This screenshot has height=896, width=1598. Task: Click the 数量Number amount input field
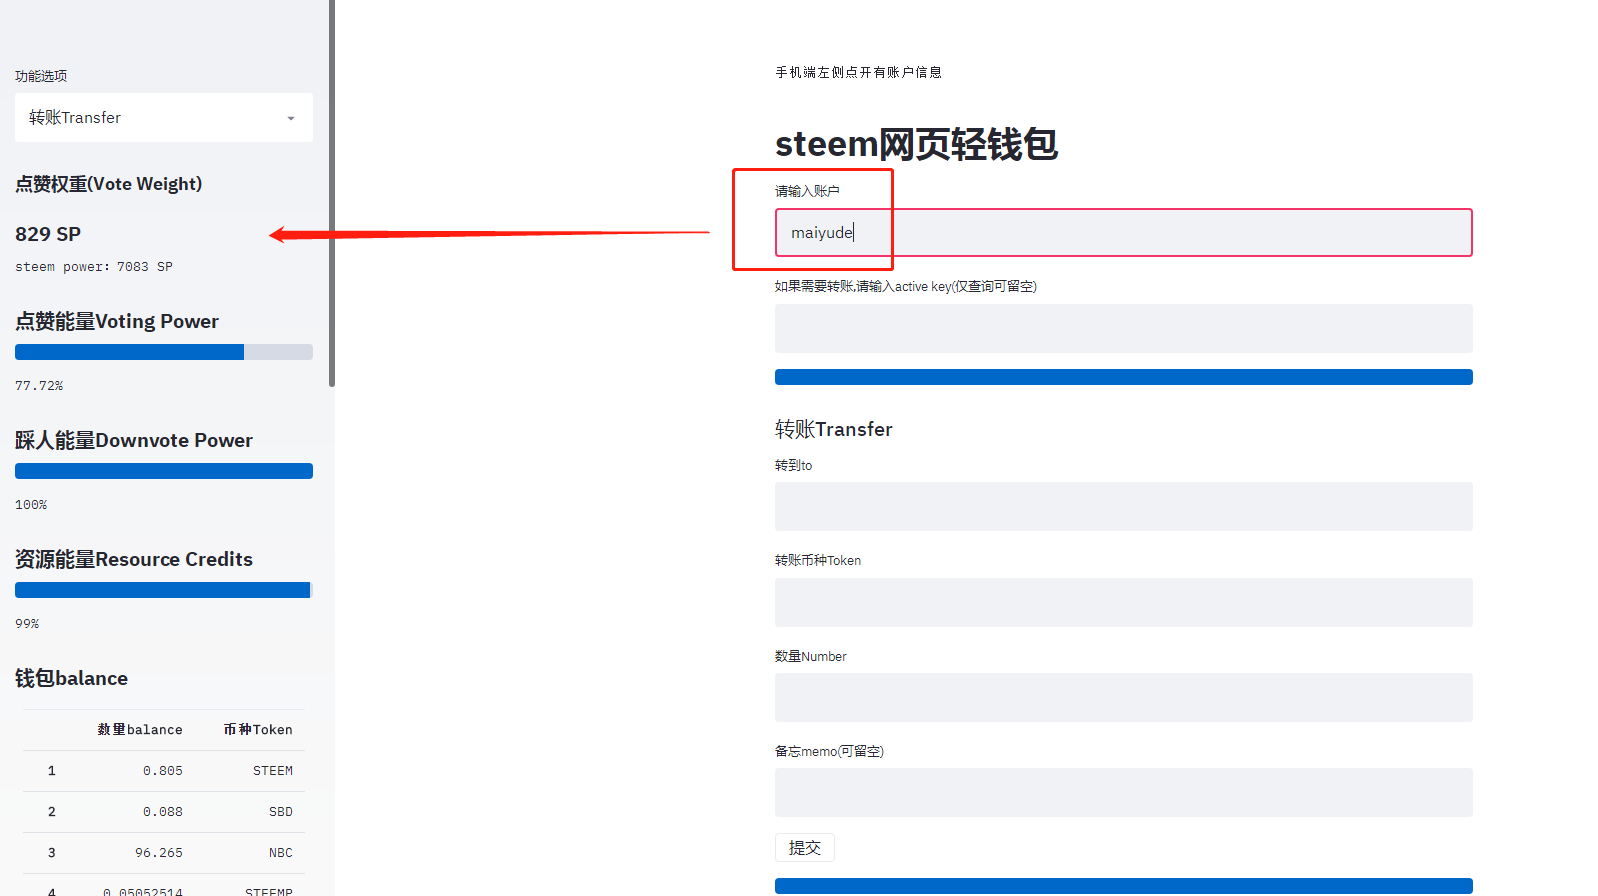click(1123, 697)
